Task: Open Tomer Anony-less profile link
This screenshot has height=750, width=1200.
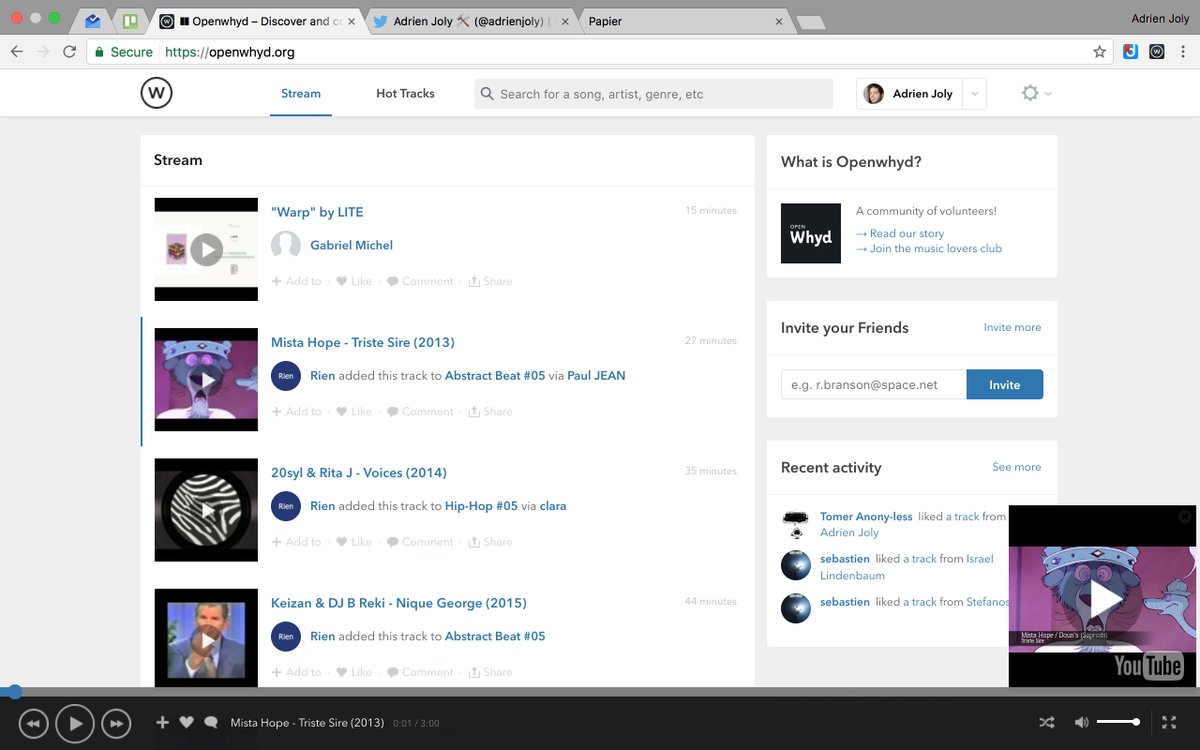Action: [866, 516]
